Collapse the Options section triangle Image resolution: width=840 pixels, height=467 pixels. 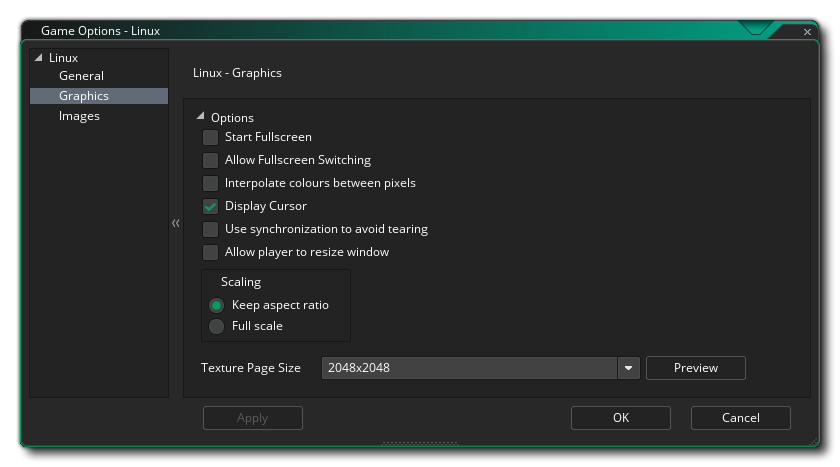click(201, 117)
